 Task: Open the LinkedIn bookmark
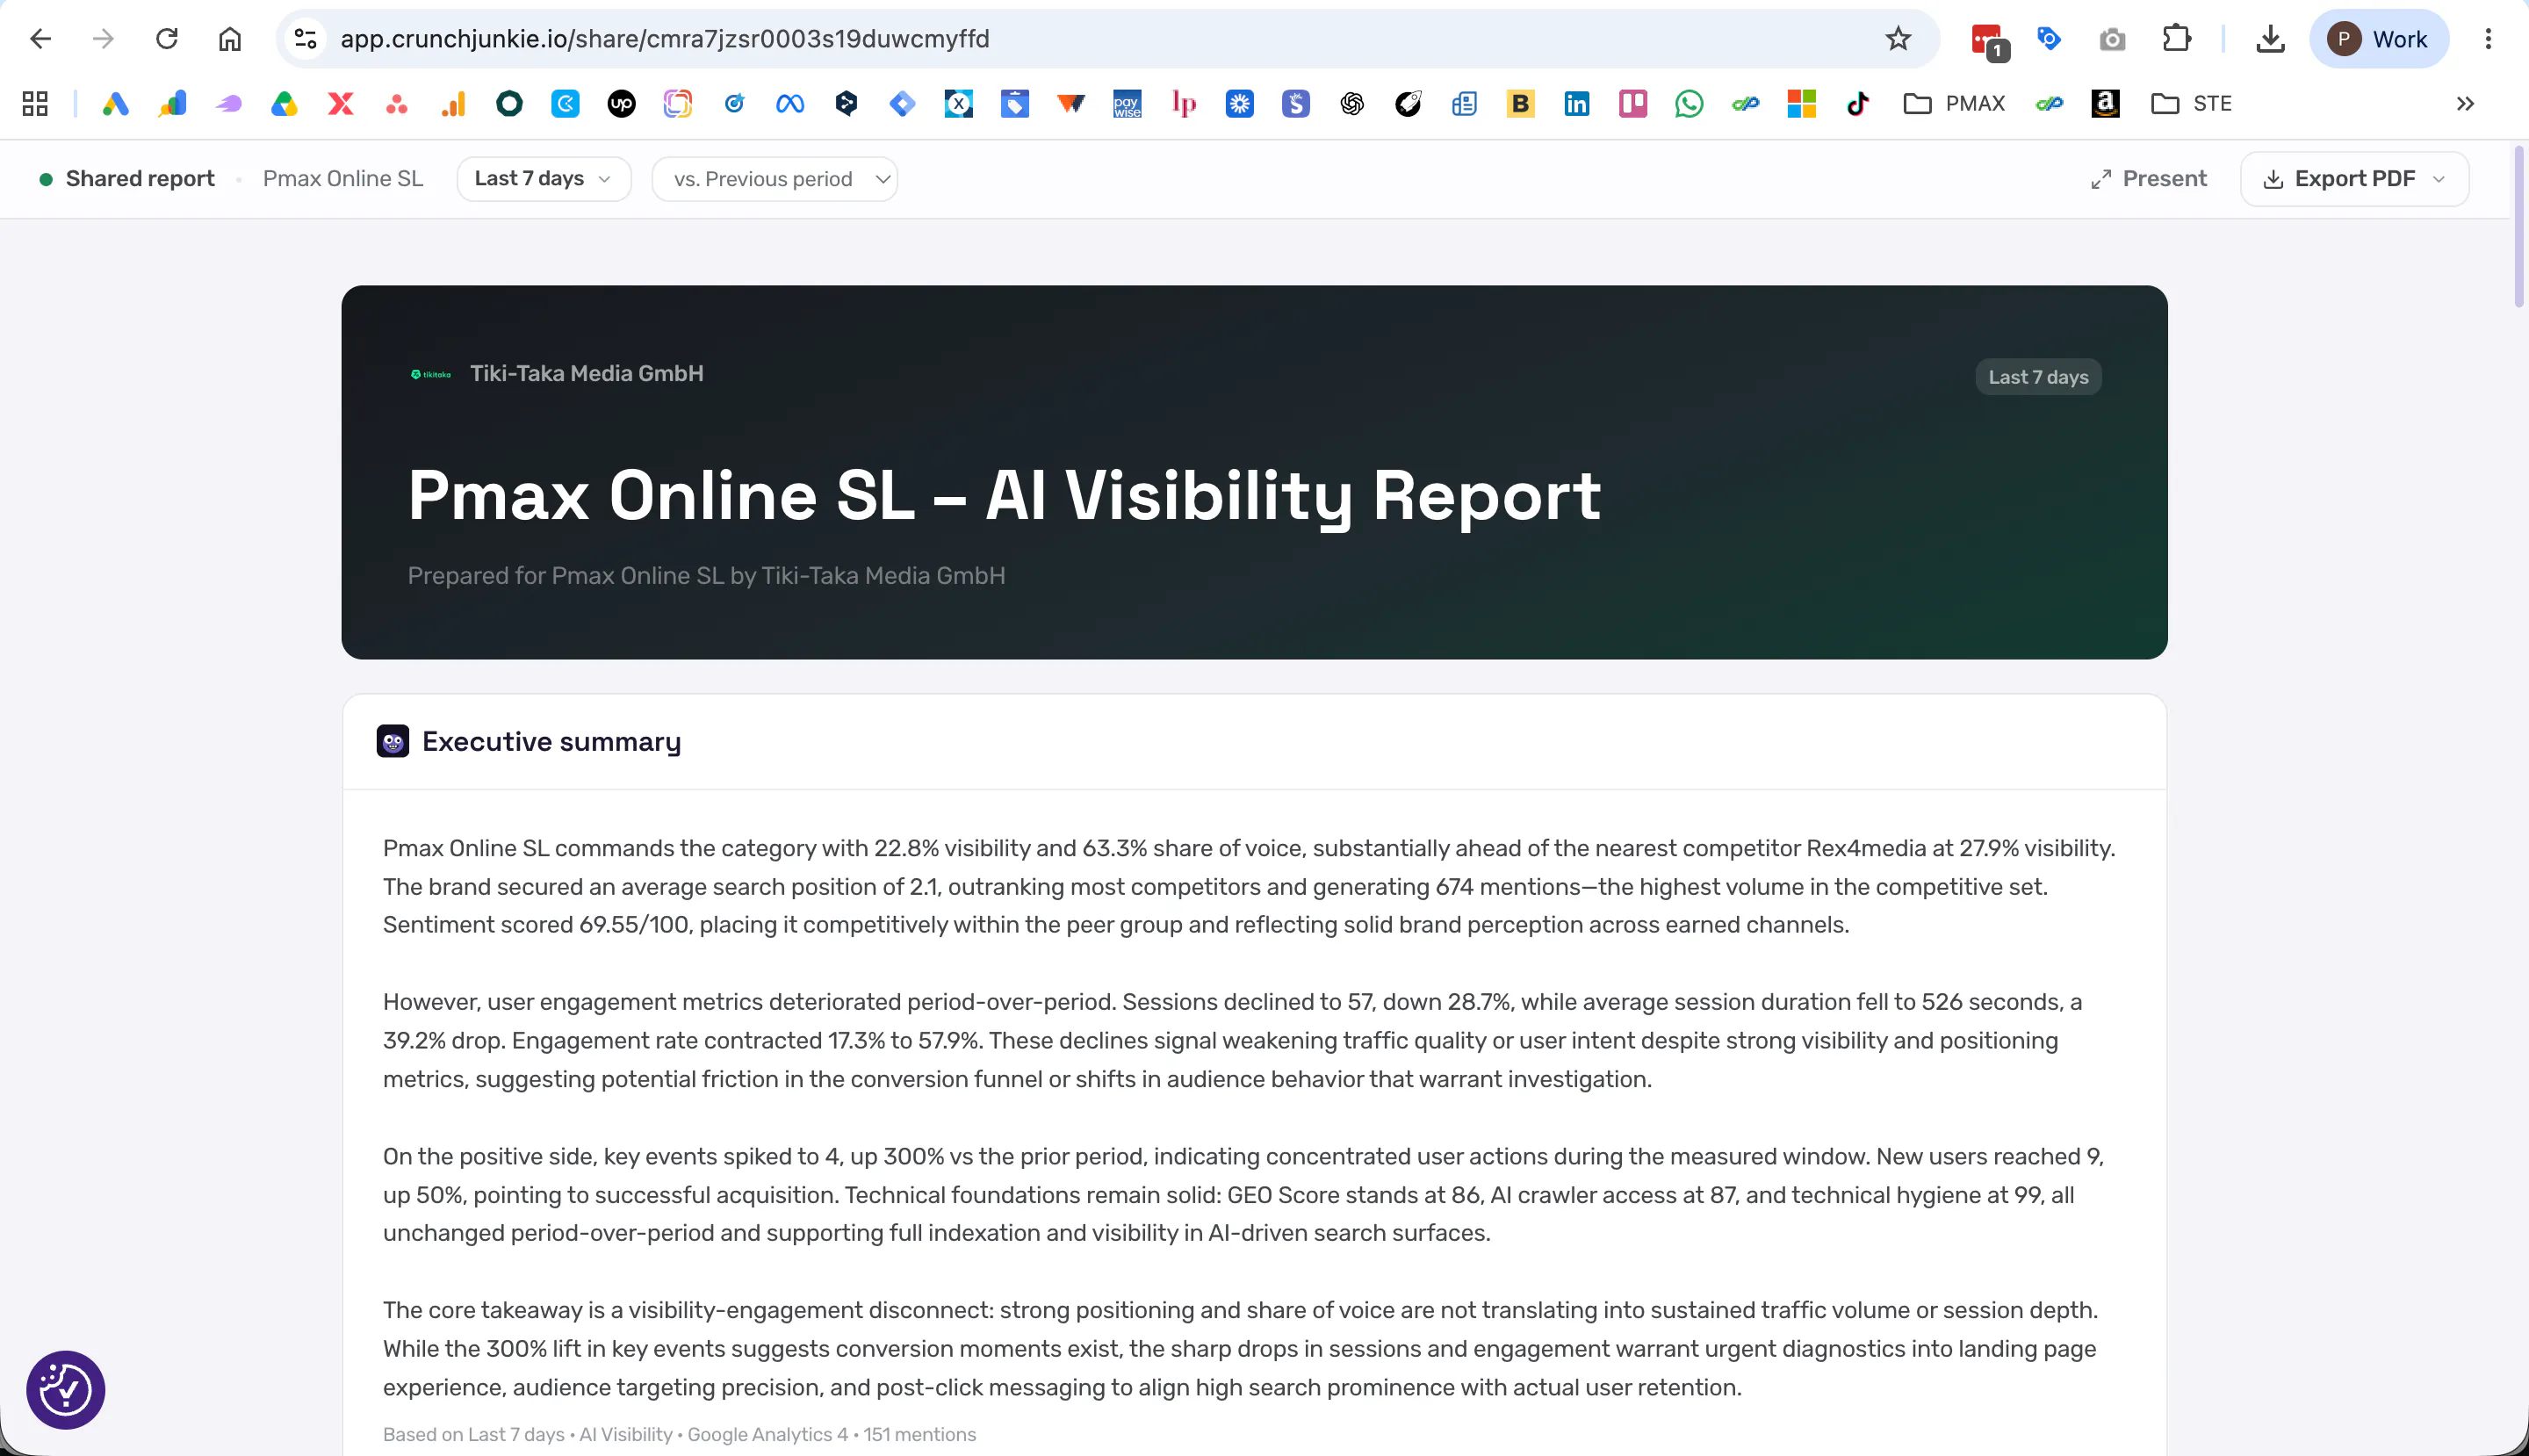pos(1577,103)
